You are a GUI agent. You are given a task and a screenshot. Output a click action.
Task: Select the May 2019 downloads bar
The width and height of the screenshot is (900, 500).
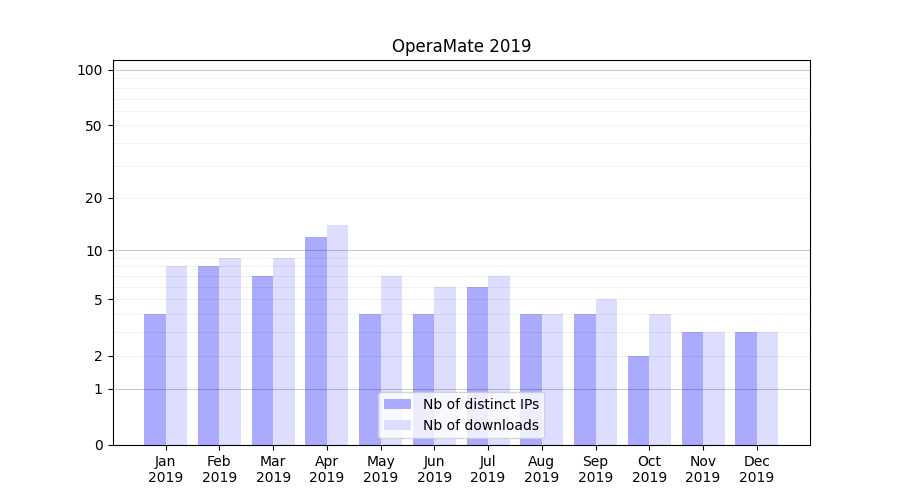(391, 360)
